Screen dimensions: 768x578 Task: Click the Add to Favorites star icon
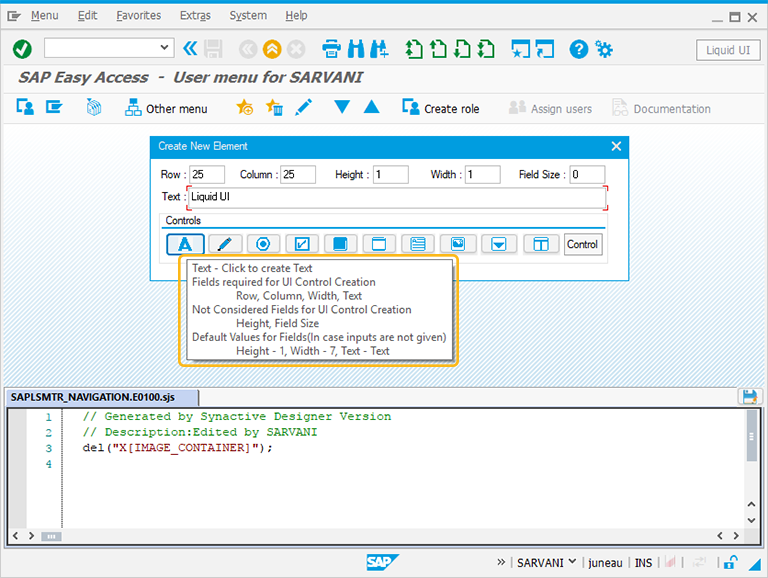[244, 107]
